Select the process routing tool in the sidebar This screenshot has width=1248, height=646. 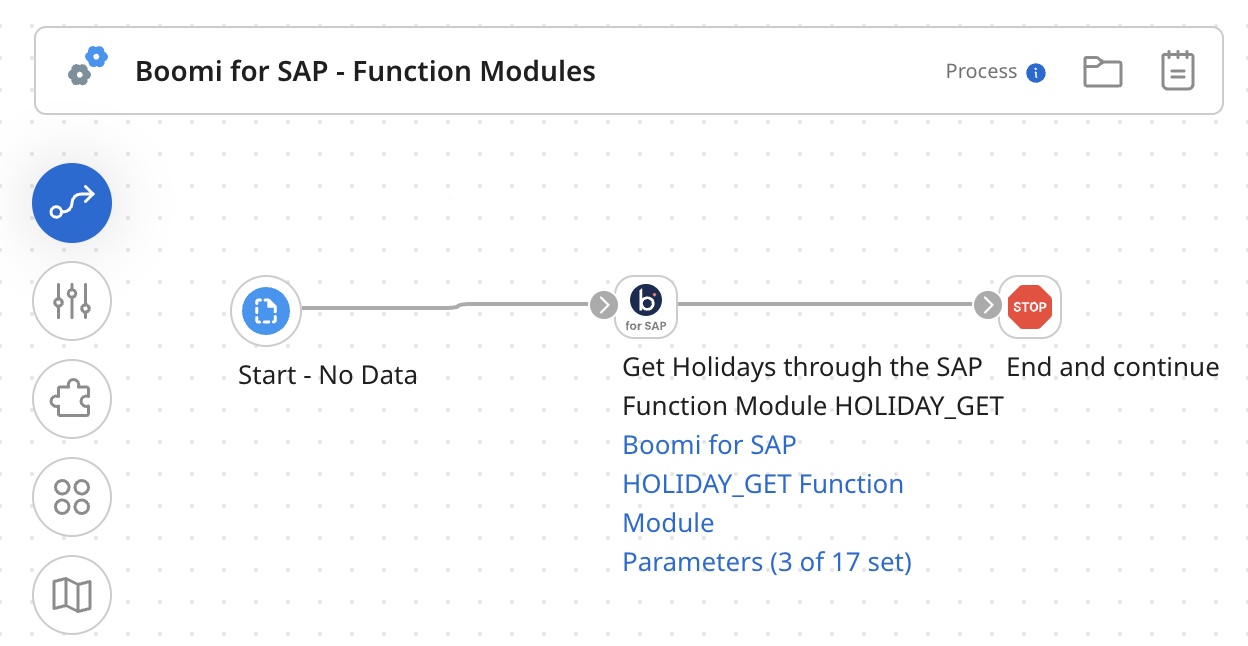71,202
